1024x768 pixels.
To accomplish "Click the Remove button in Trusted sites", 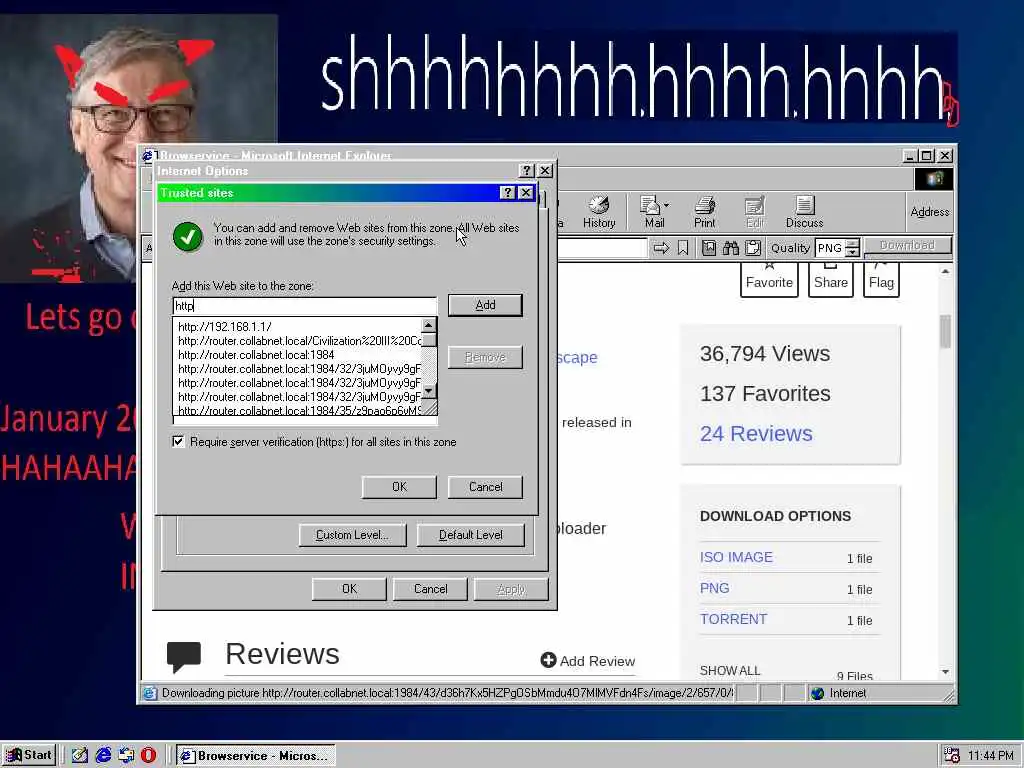I will point(485,357).
